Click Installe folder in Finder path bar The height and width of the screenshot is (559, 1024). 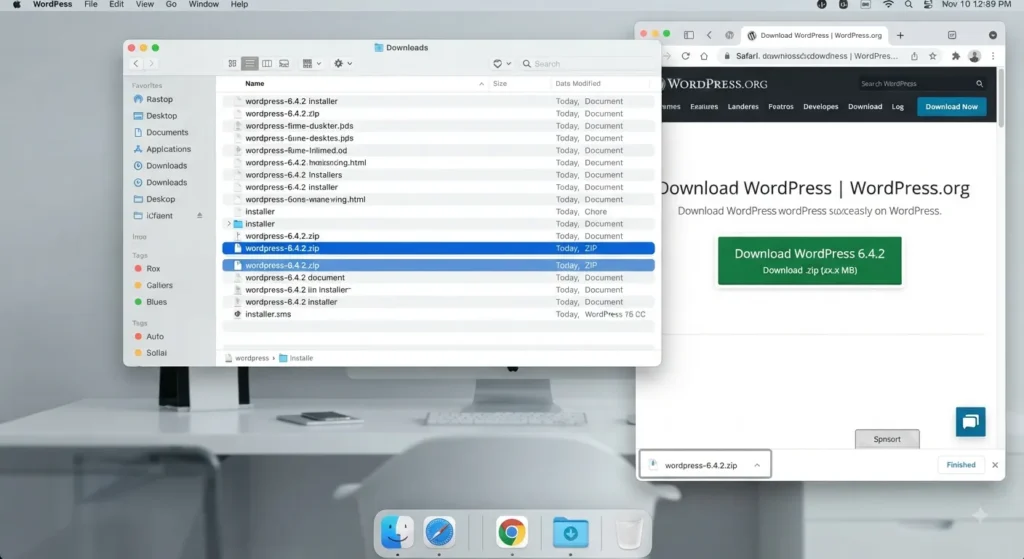pos(296,358)
